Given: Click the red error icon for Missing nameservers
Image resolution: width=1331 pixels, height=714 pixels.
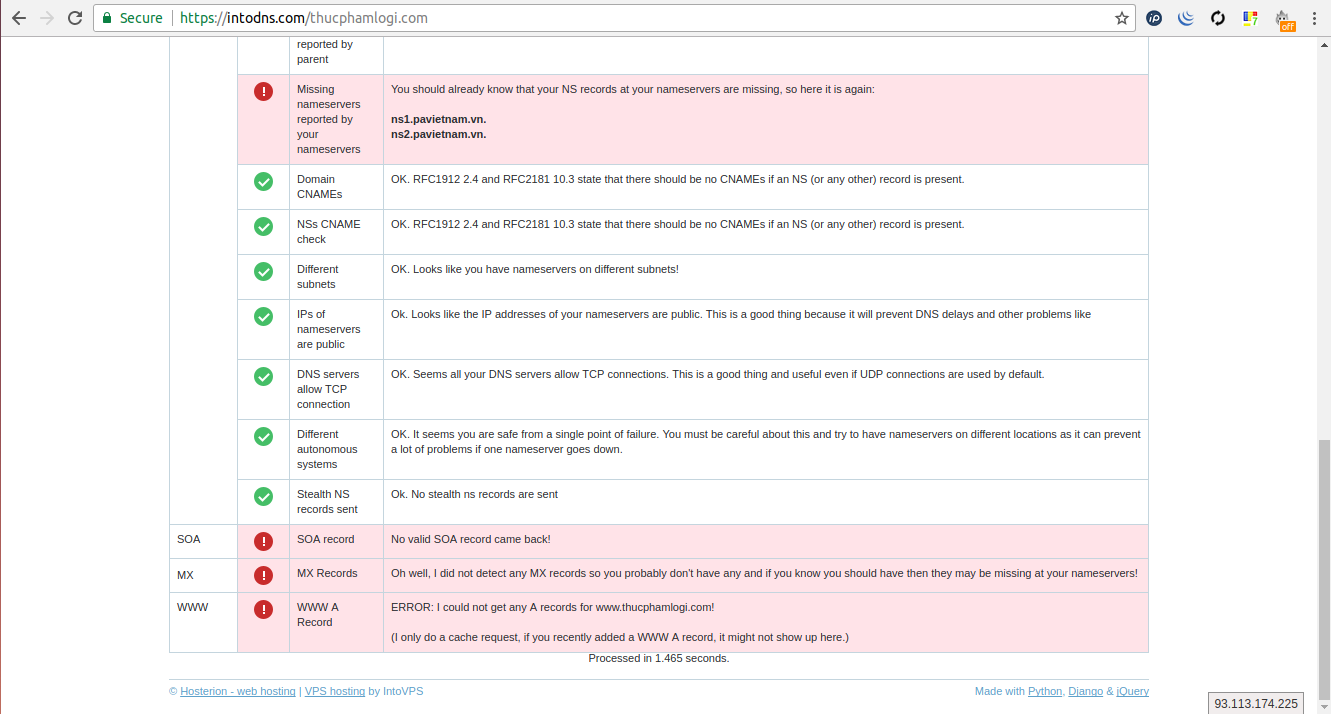Looking at the screenshot, I should coord(263,91).
